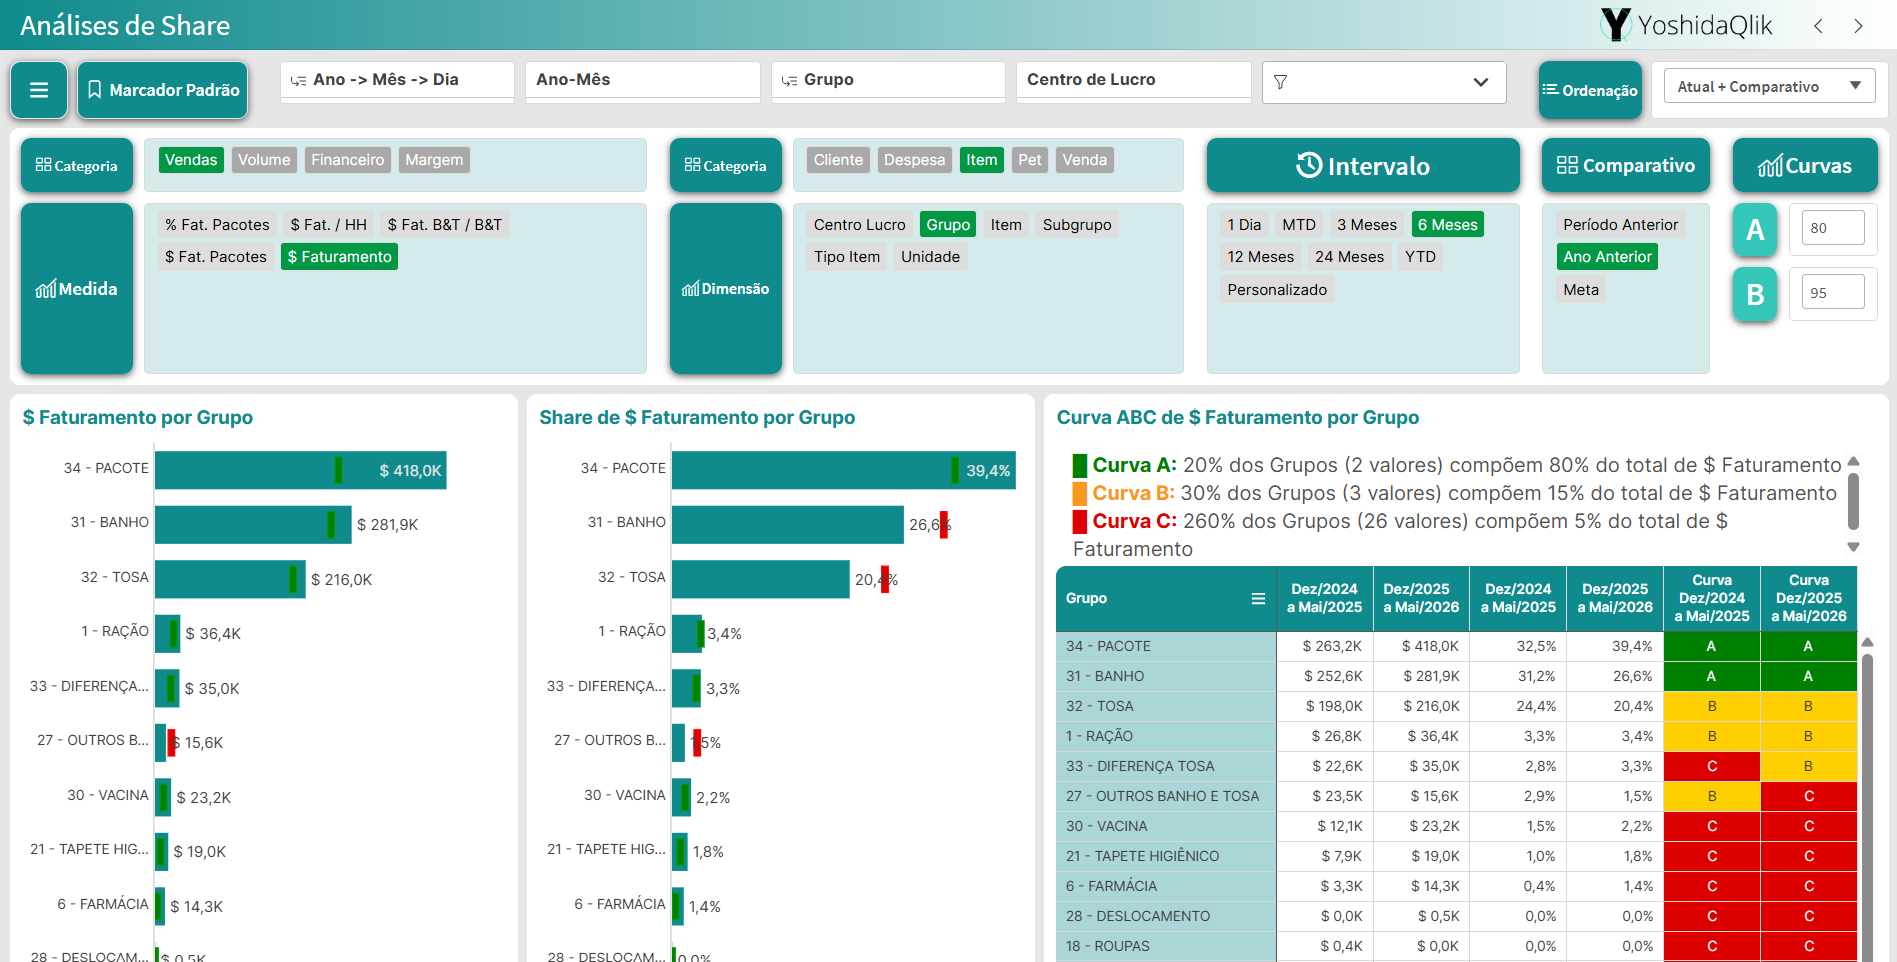This screenshot has height=962, width=1897.
Task: Open the hamburger menu button
Action: [x=39, y=90]
